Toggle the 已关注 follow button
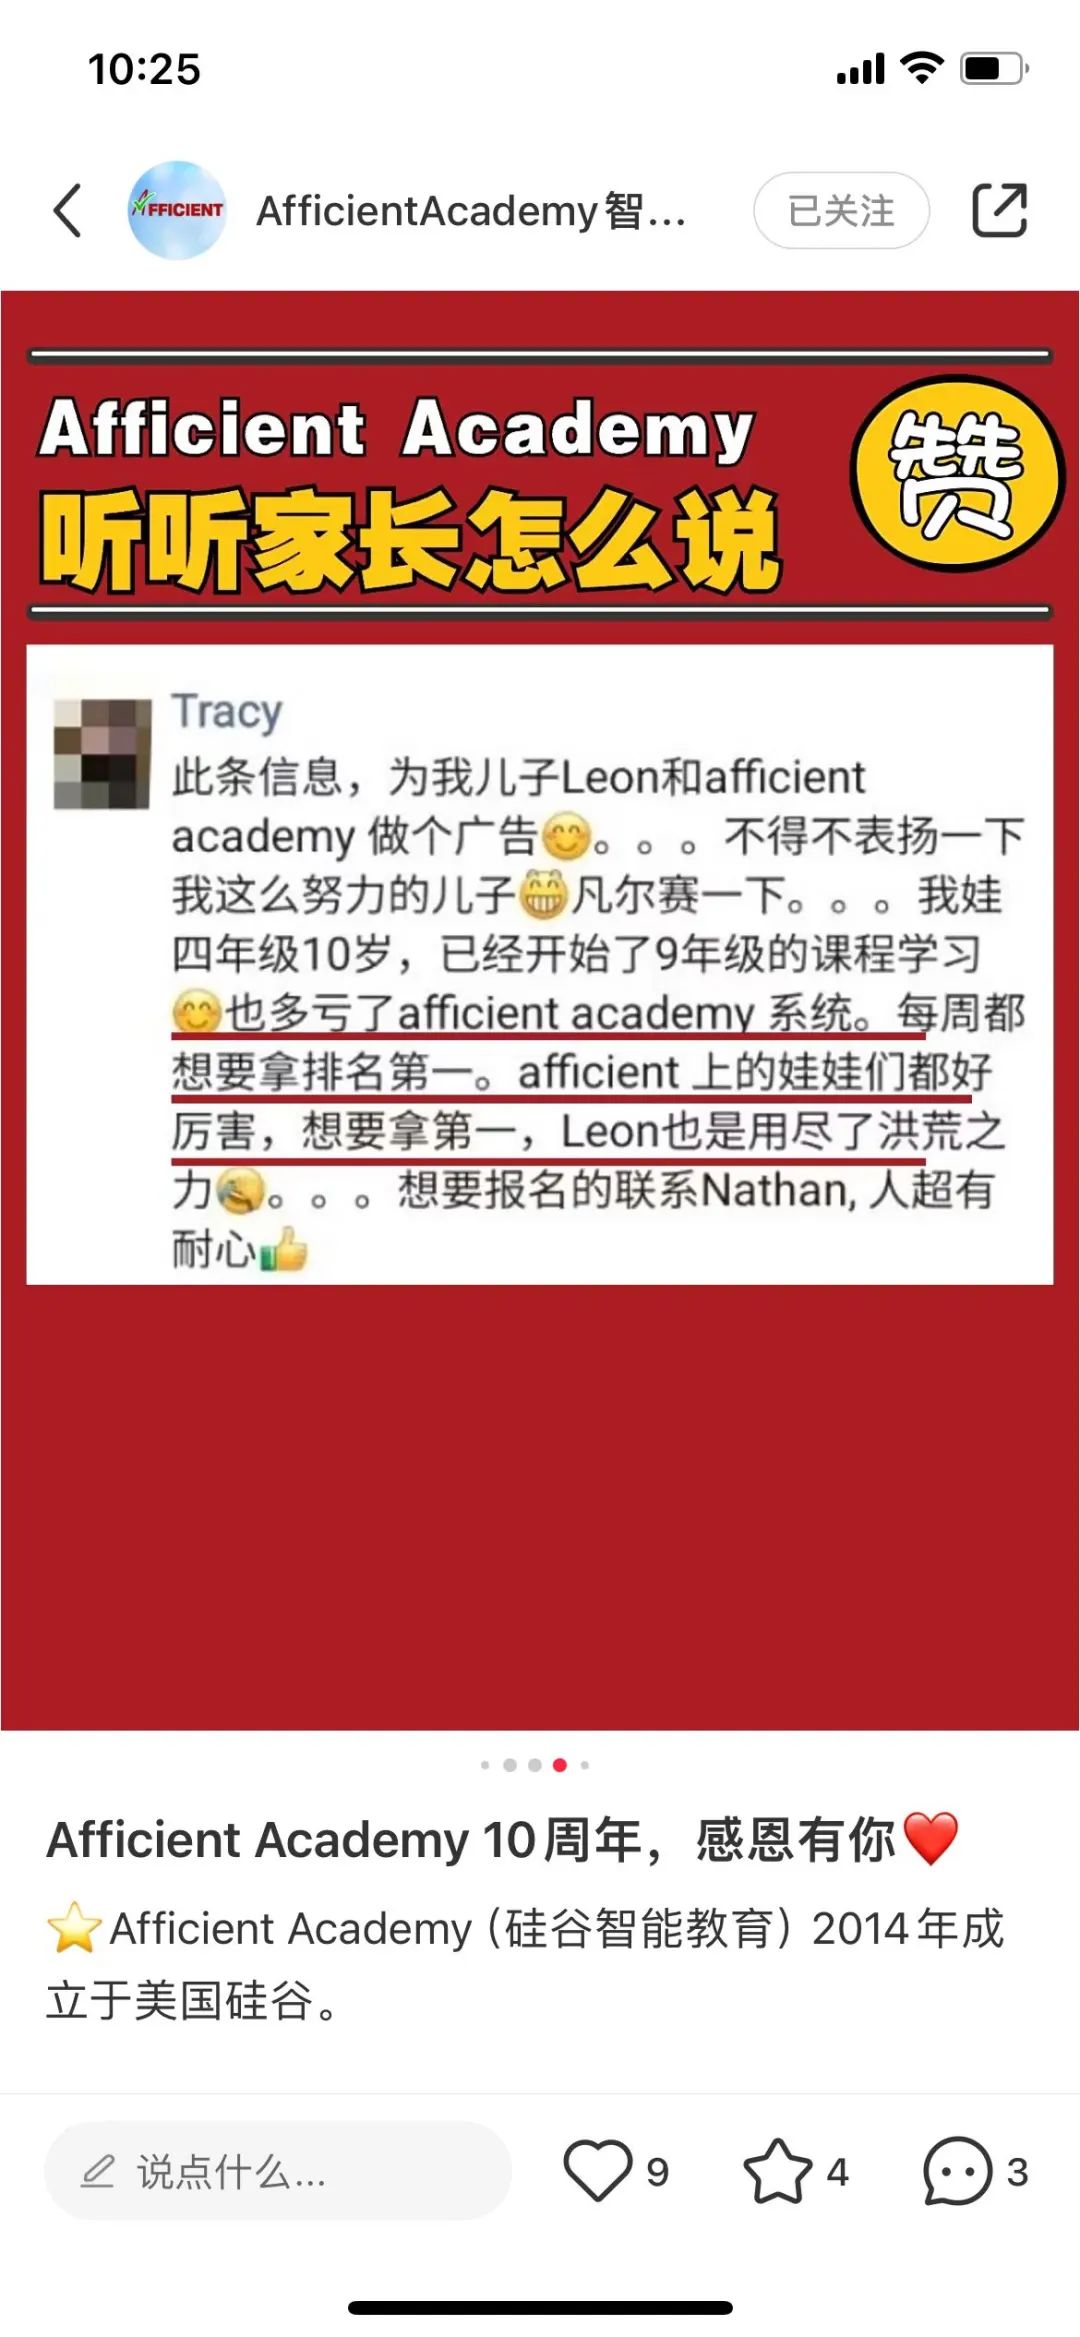The width and height of the screenshot is (1080, 2337). click(841, 210)
